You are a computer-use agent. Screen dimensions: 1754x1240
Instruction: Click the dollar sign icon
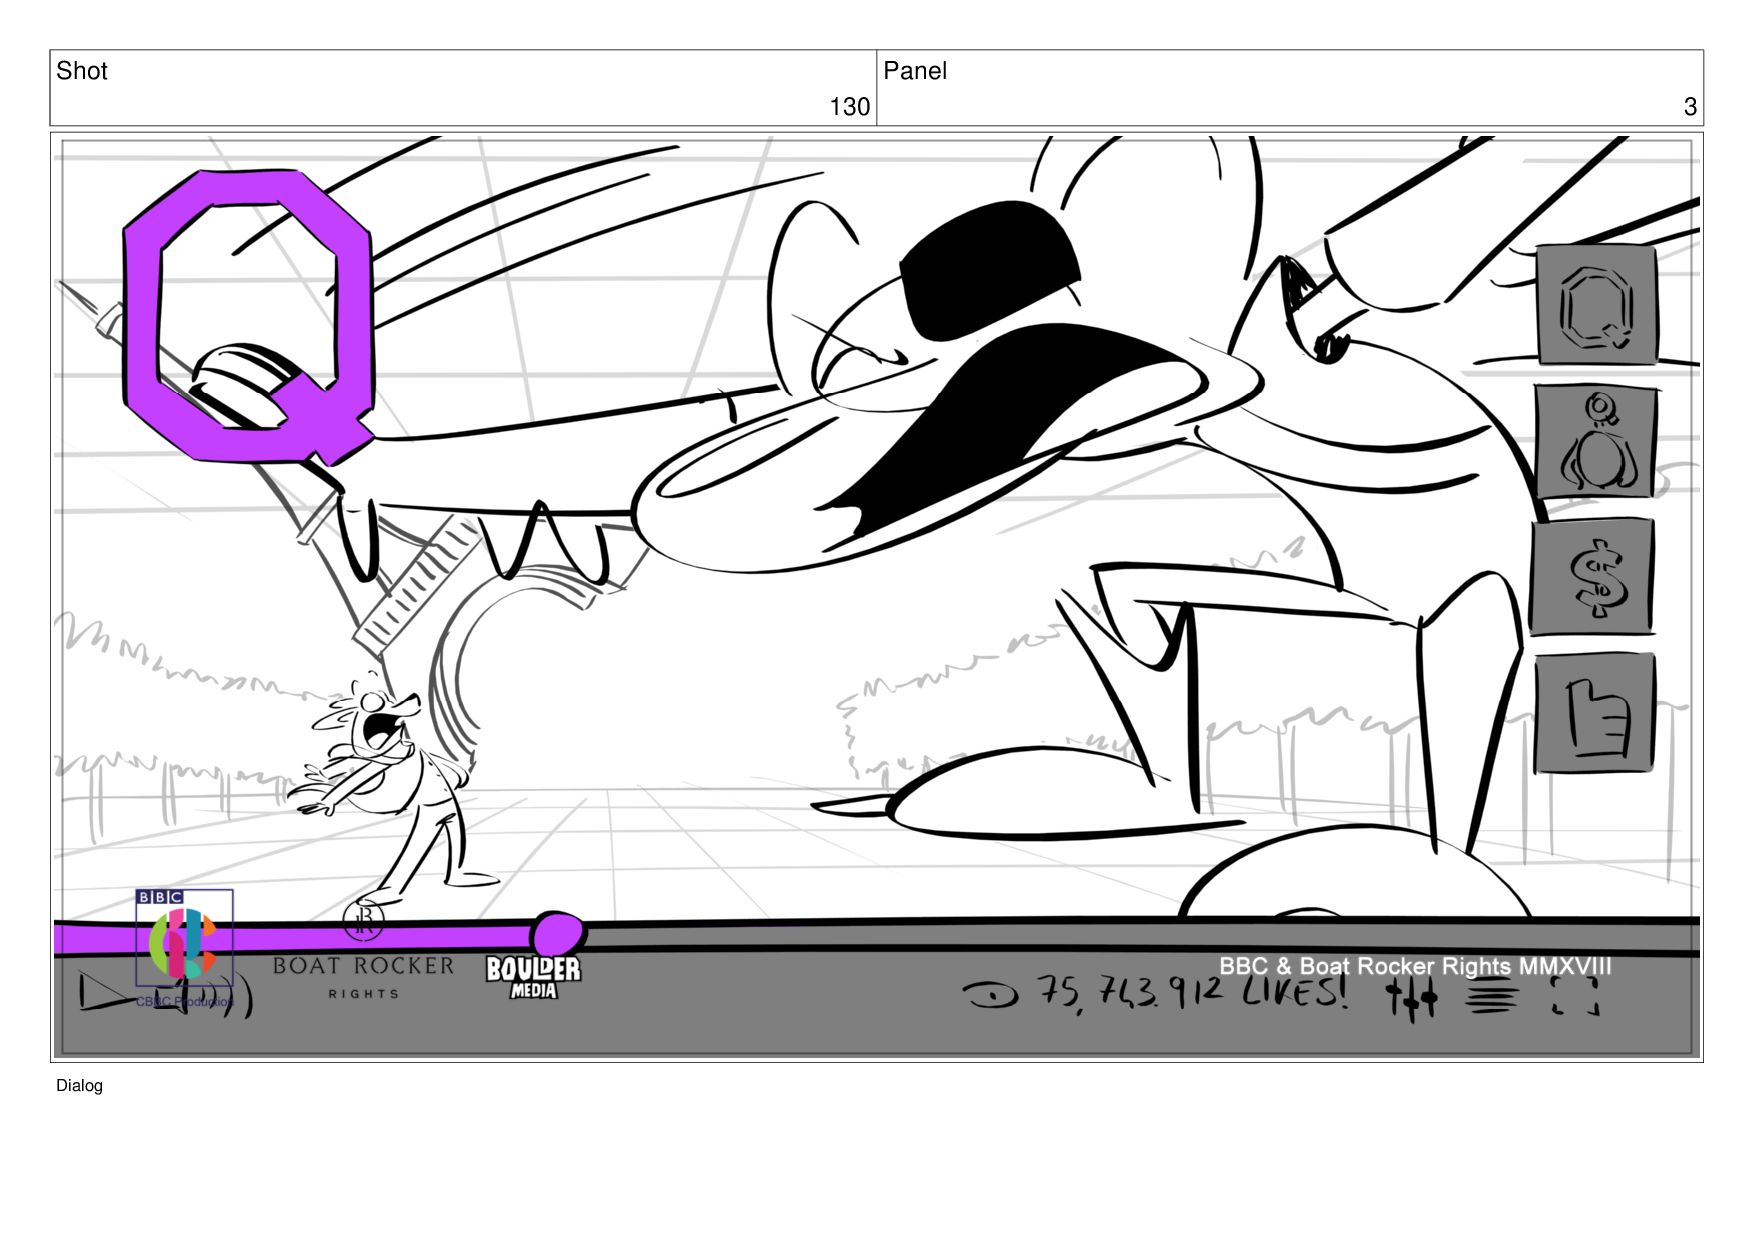point(1592,577)
